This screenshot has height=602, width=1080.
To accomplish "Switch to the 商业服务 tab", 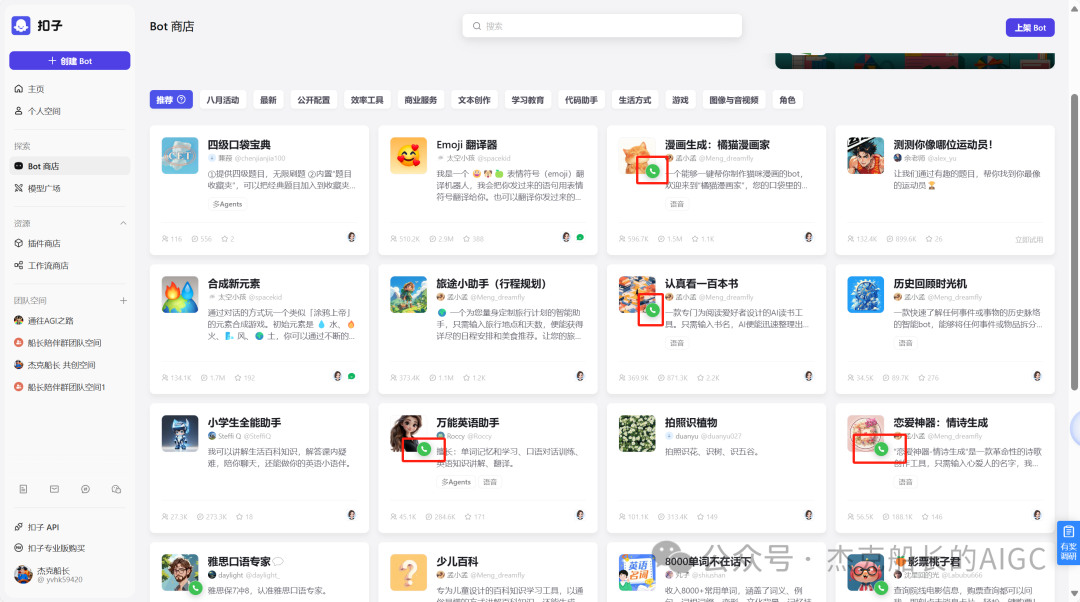I will click(421, 100).
